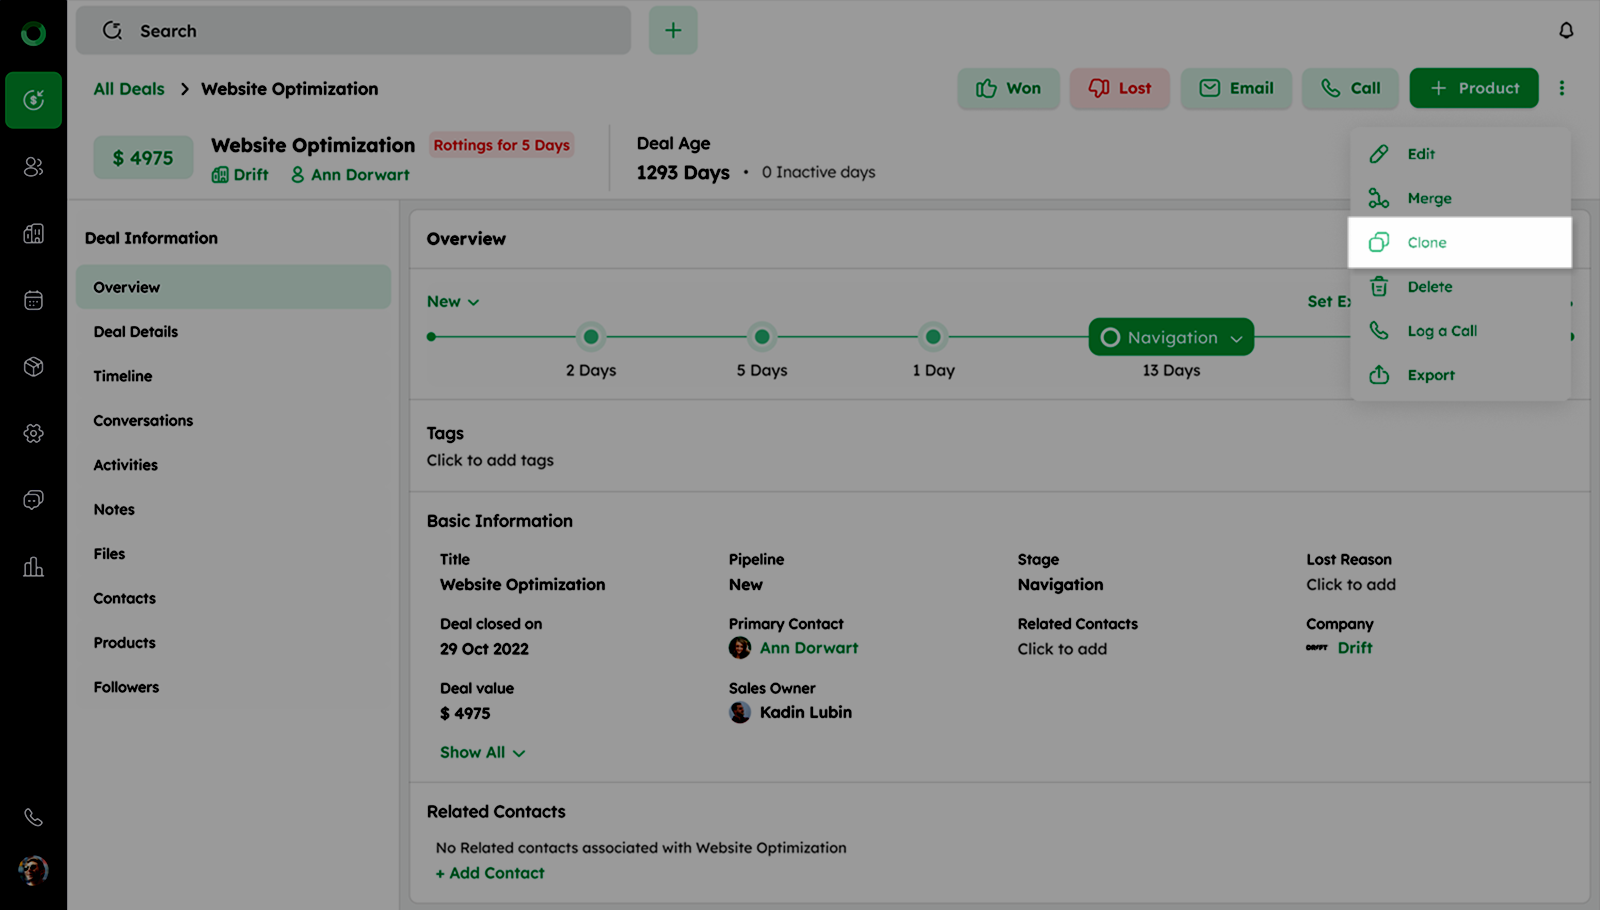
Task: Open the reports bar chart sidebar icon
Action: coord(33,567)
